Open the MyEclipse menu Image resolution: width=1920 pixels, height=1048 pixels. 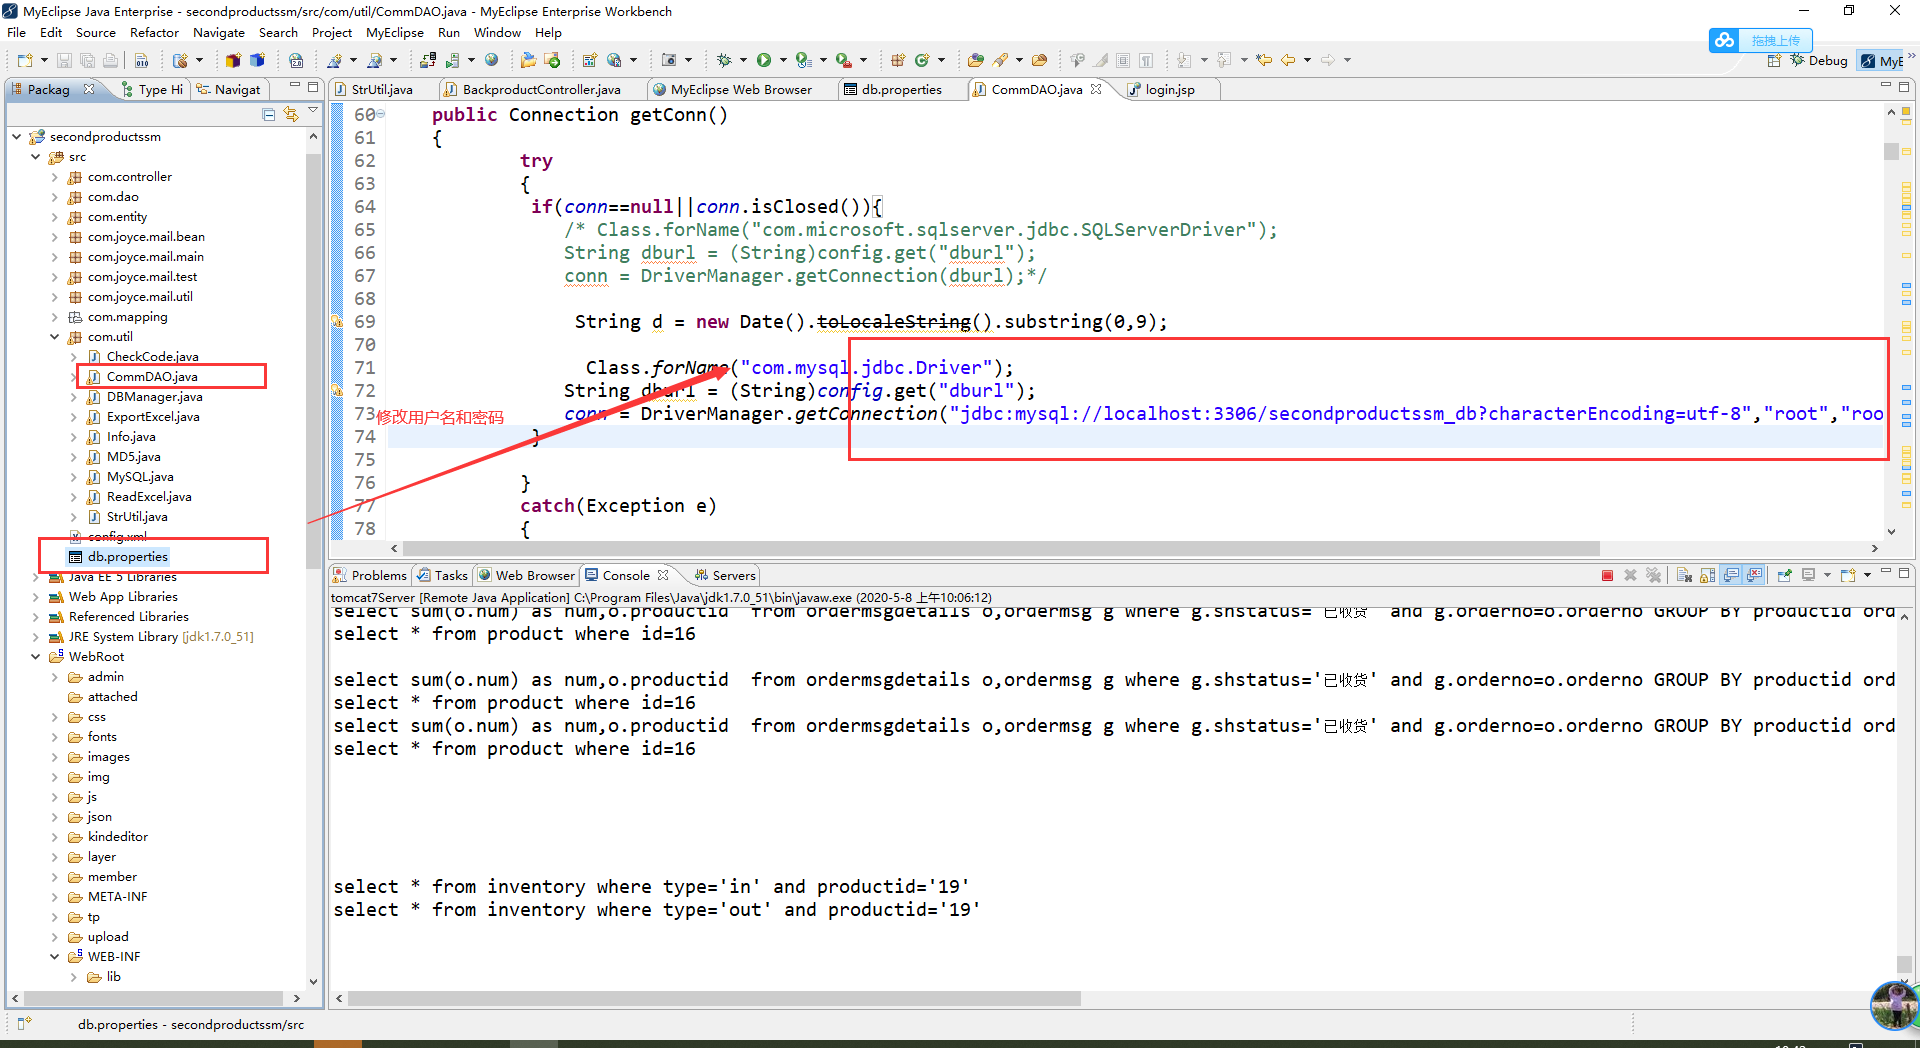coord(395,32)
